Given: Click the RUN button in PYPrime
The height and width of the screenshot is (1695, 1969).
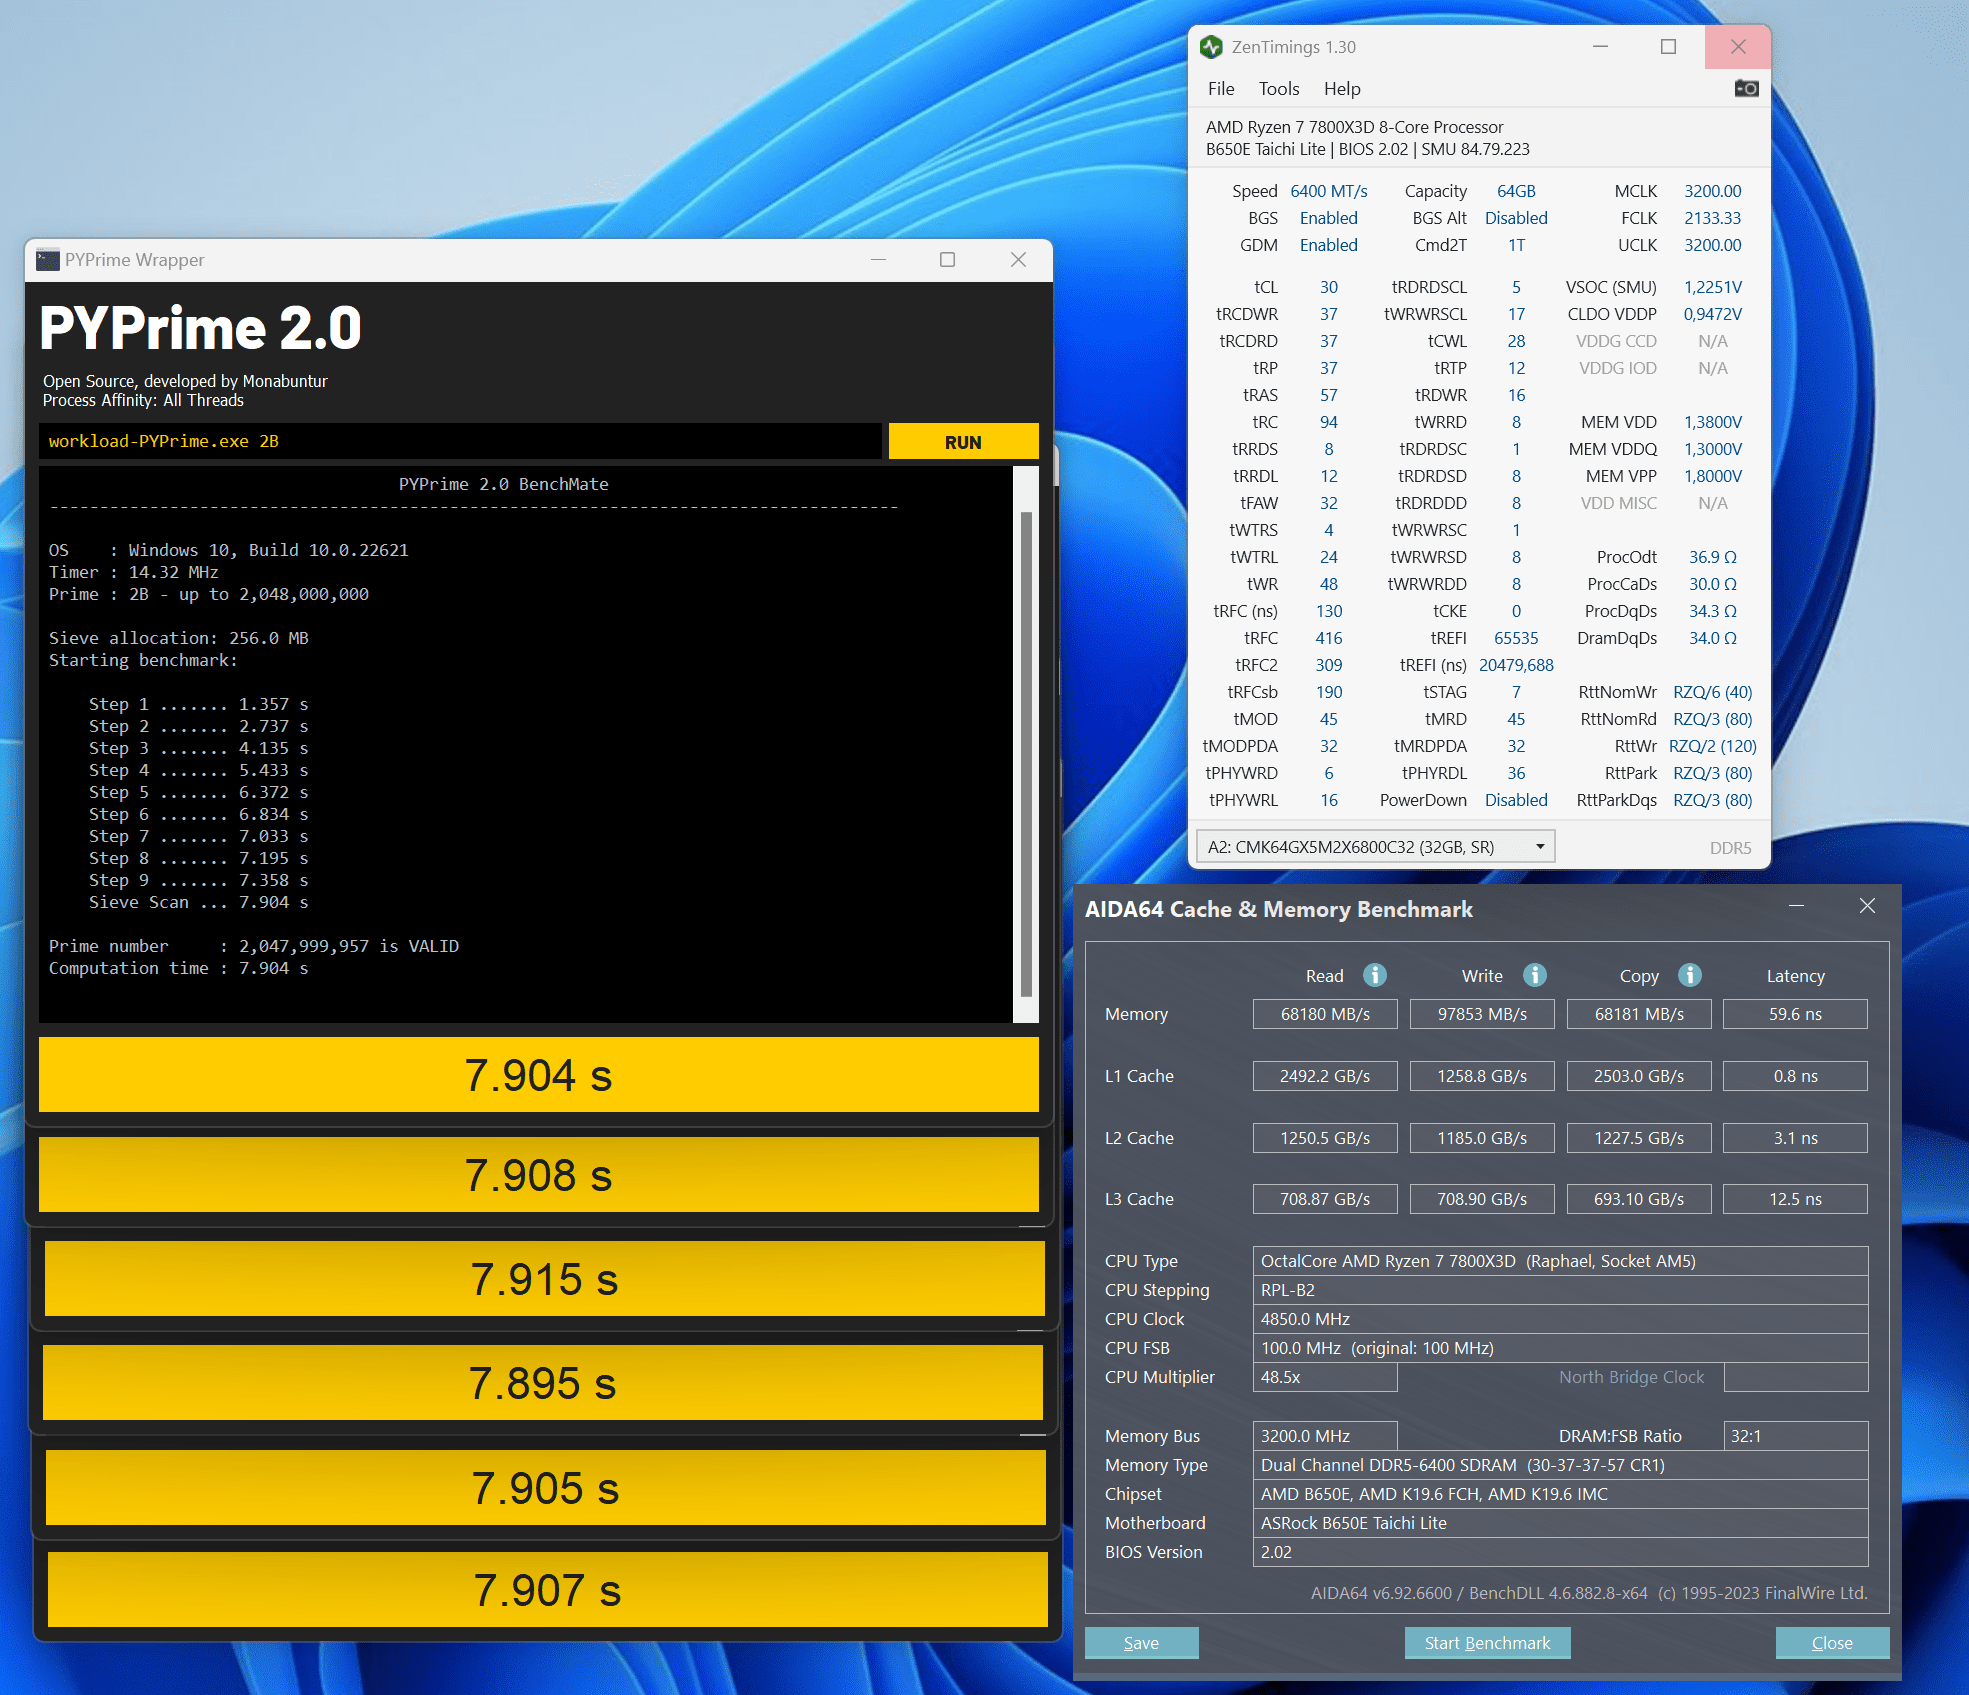Looking at the screenshot, I should pyautogui.click(x=963, y=442).
